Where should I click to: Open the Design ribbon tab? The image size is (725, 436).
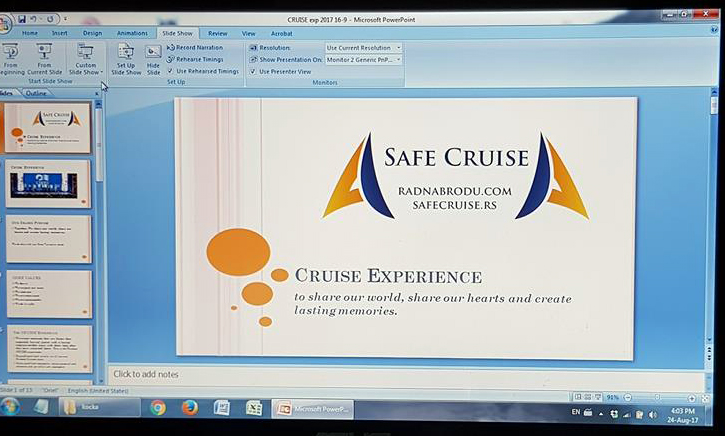point(92,33)
